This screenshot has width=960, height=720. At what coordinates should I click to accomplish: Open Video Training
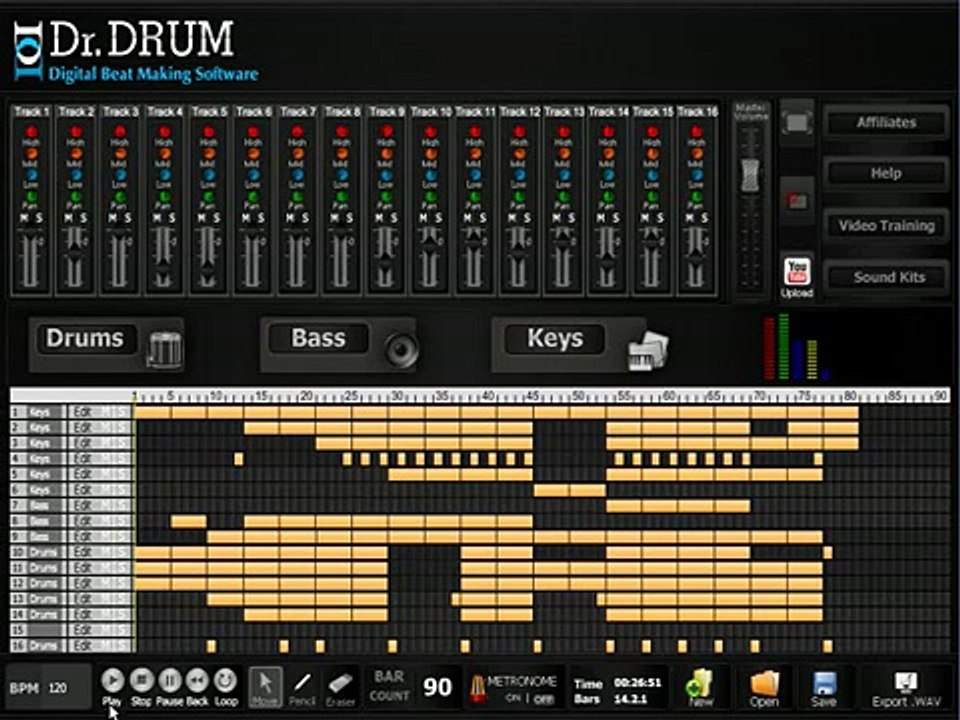[x=886, y=226]
